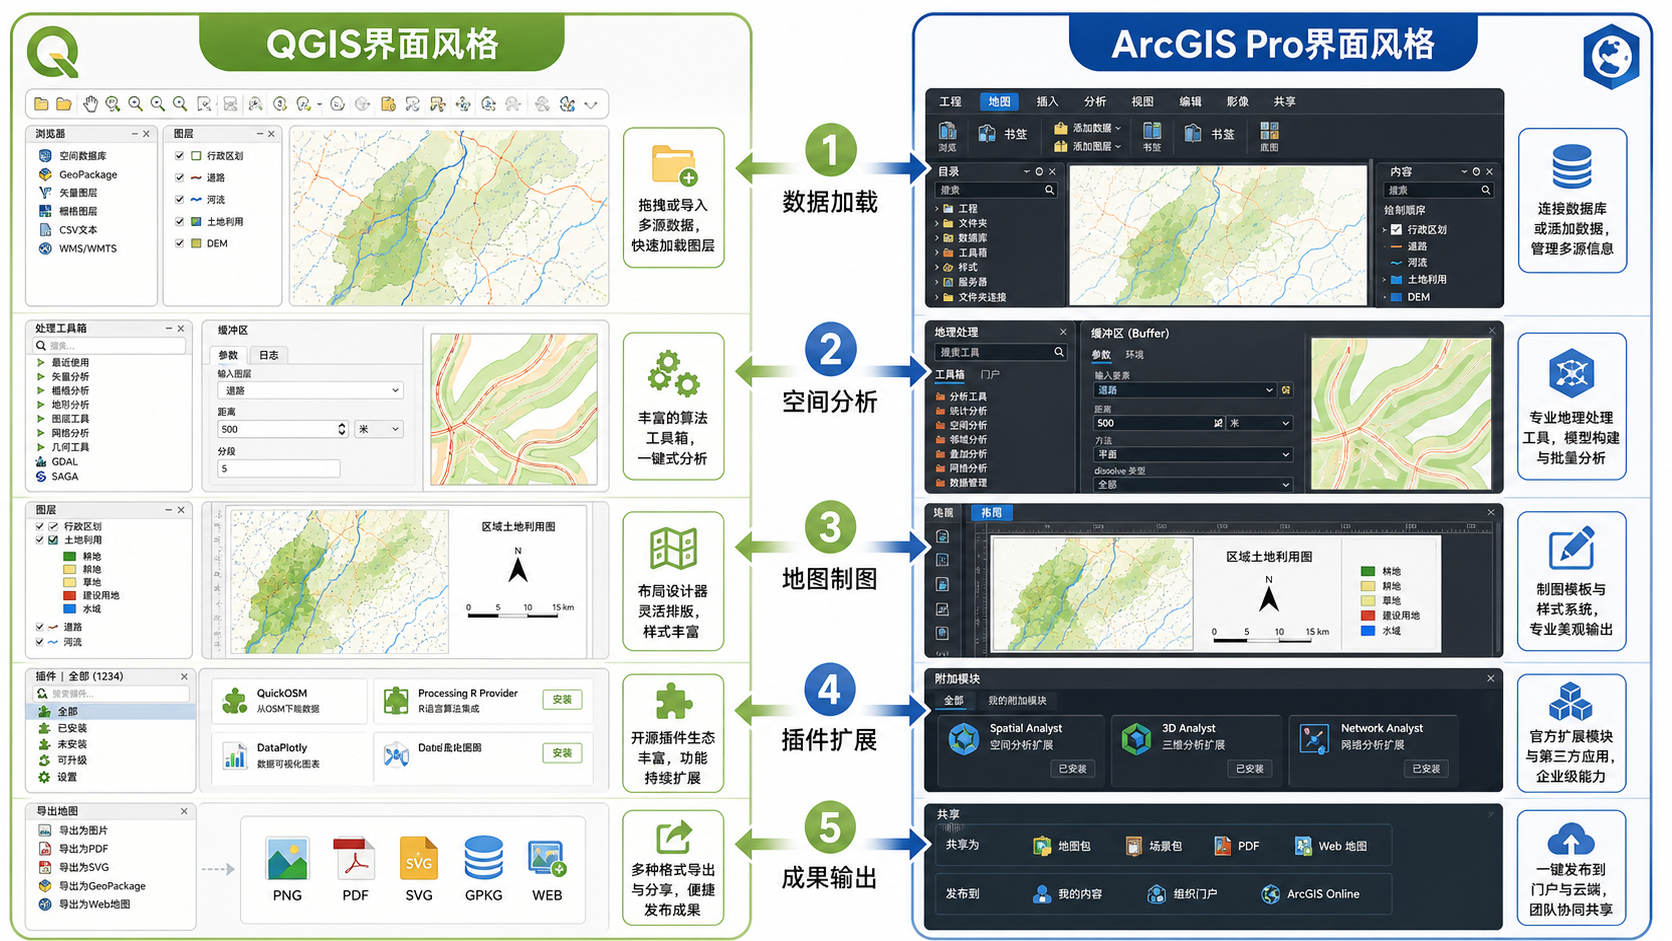The image size is (1672, 941).
Task: Open the 底图 basemap gallery in ArcGIS ribbon
Action: (1269, 136)
